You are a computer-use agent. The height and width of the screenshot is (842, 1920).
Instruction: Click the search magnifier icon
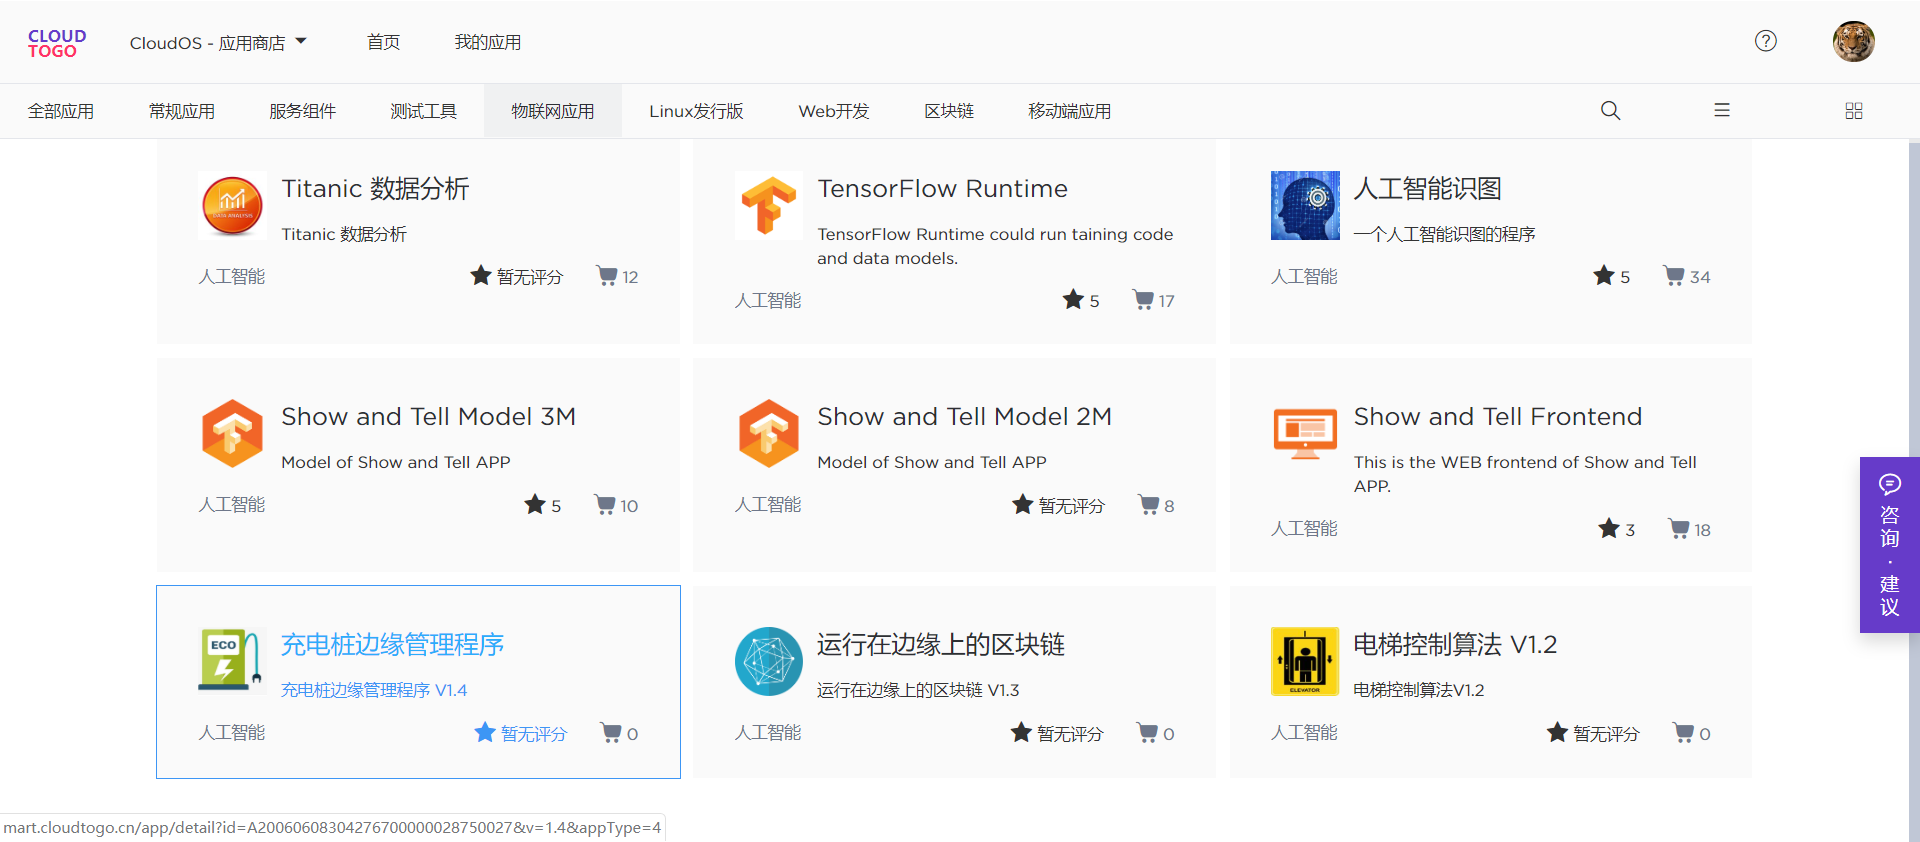pyautogui.click(x=1610, y=111)
